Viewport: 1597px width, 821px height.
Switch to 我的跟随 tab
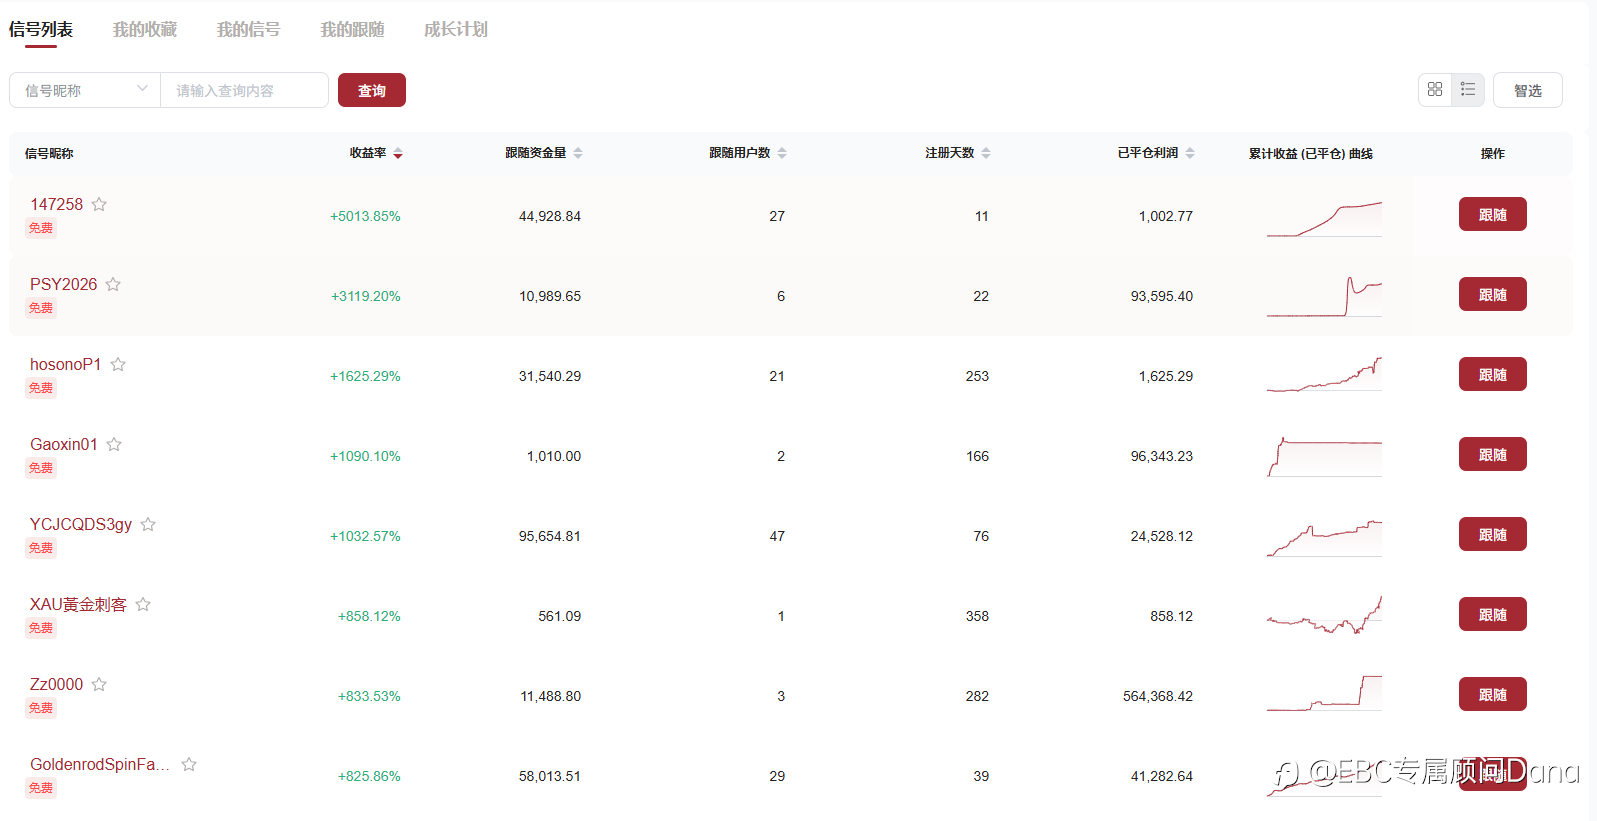point(352,30)
